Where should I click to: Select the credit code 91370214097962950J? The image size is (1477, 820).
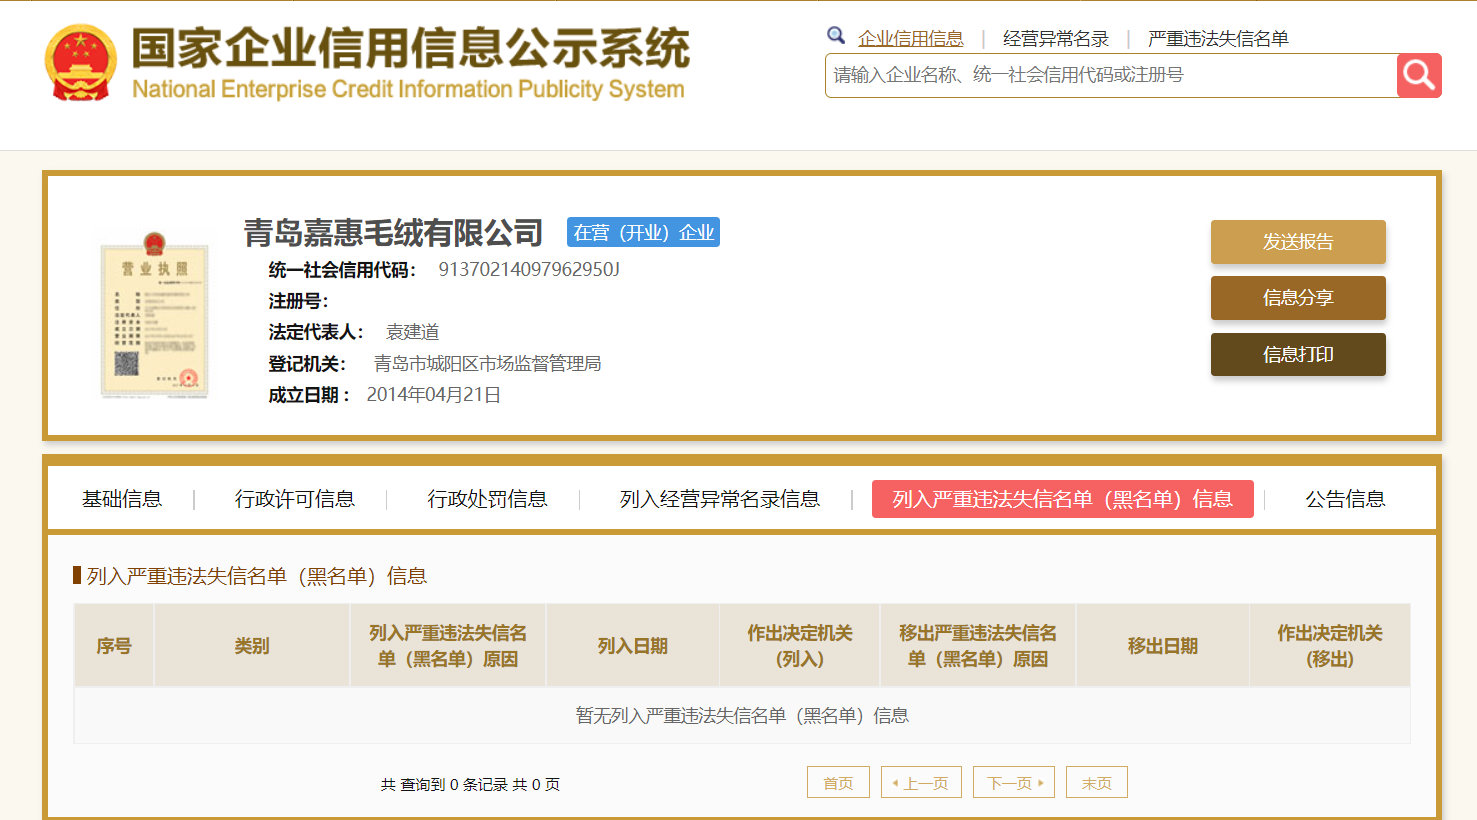529,269
